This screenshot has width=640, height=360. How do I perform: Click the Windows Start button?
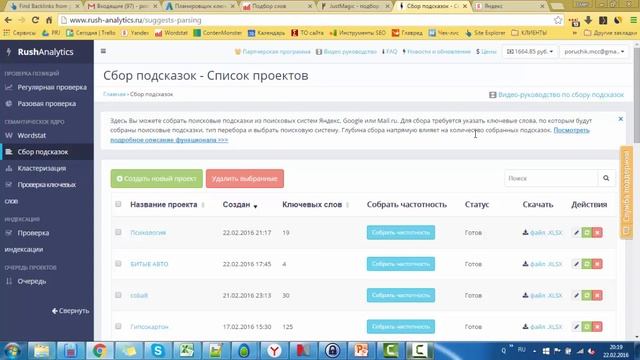tap(12, 351)
